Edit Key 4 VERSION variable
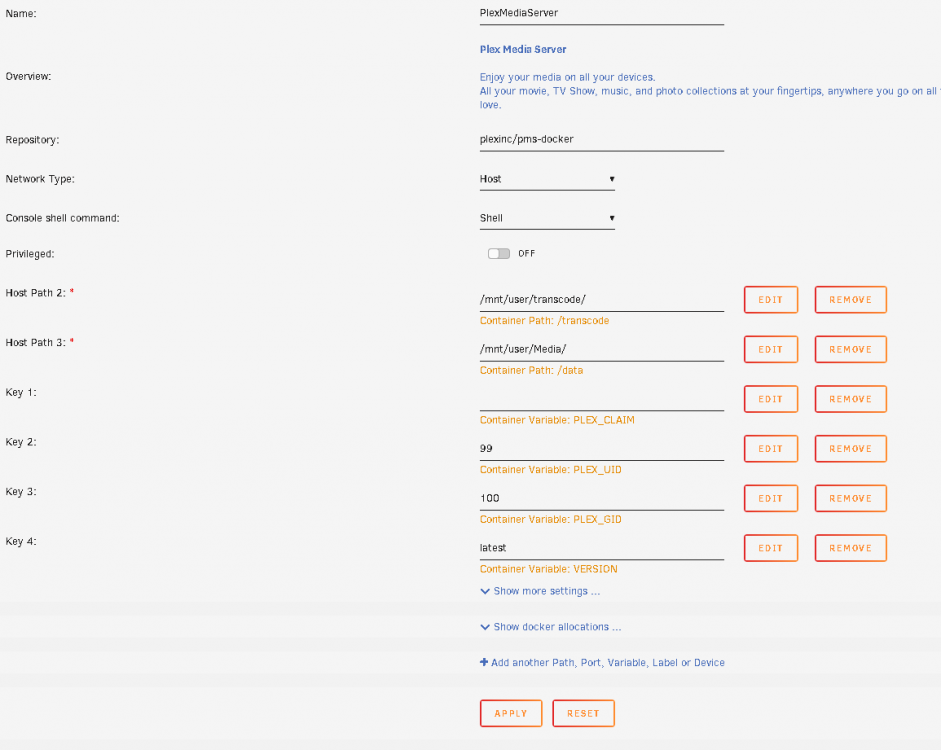 (x=771, y=548)
